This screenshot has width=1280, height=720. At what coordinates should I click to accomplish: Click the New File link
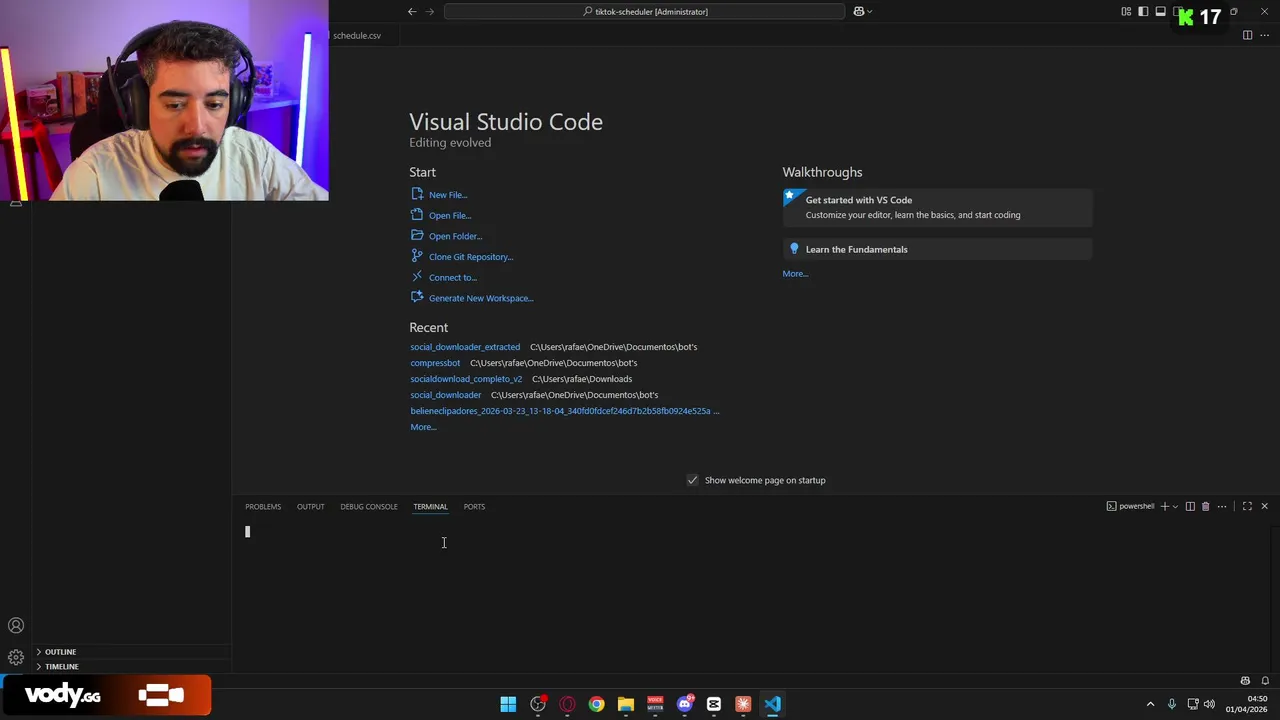tap(448, 195)
